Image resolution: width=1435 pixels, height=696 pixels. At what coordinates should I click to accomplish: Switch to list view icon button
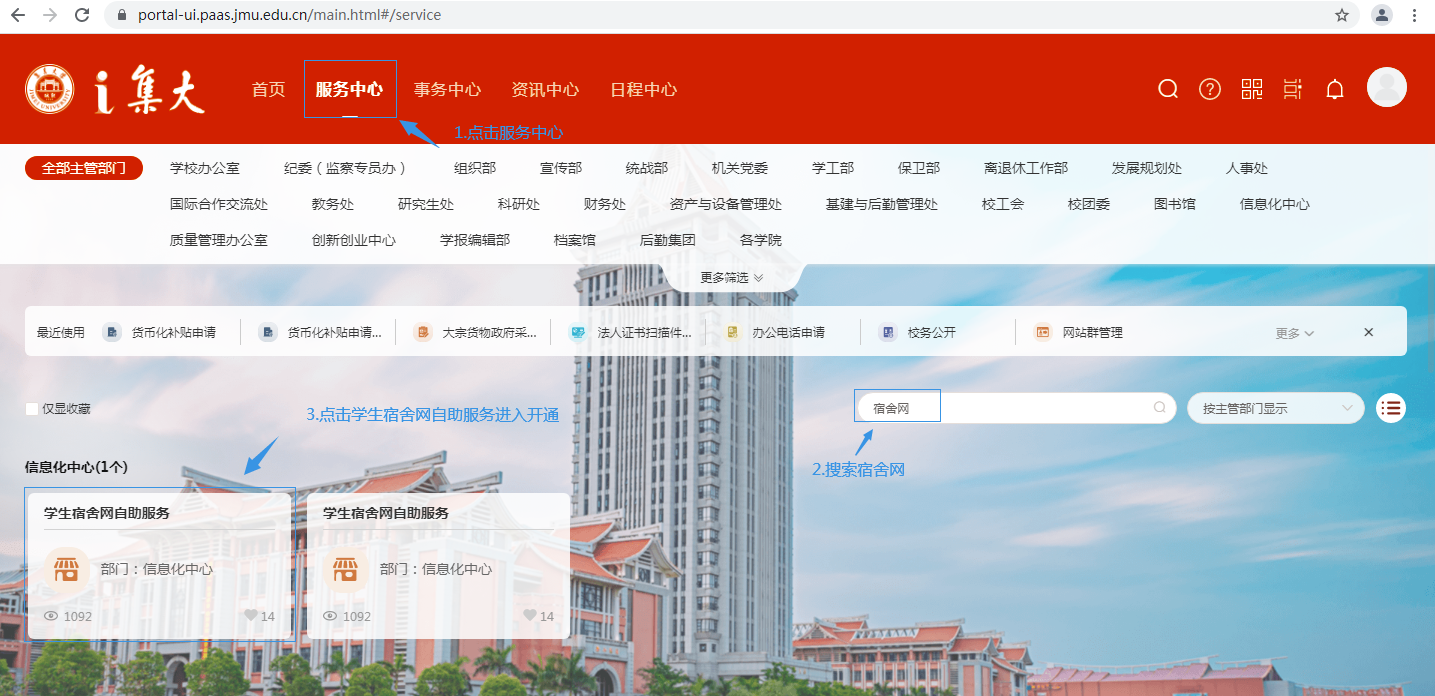(1391, 408)
